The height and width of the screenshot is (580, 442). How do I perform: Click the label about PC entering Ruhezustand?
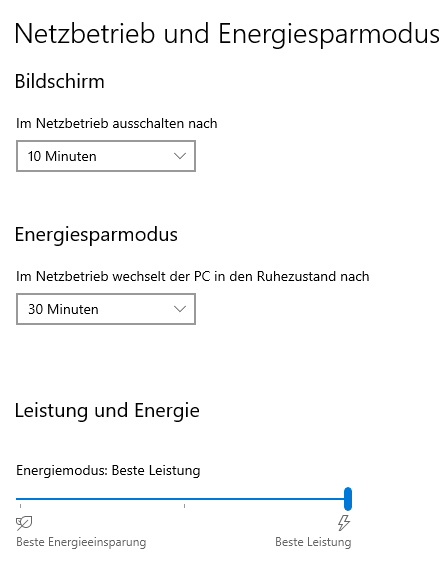tap(193, 276)
